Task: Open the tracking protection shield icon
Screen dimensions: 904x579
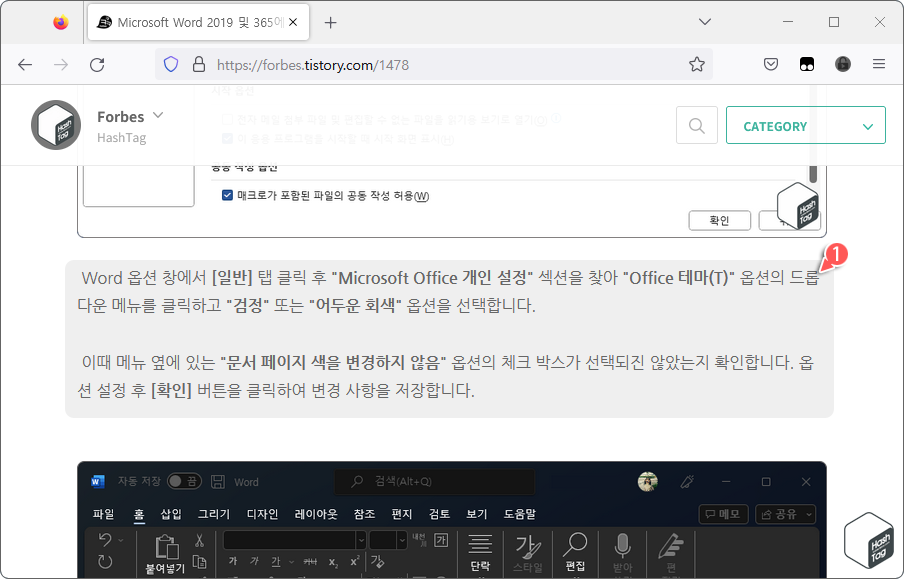Action: point(171,64)
